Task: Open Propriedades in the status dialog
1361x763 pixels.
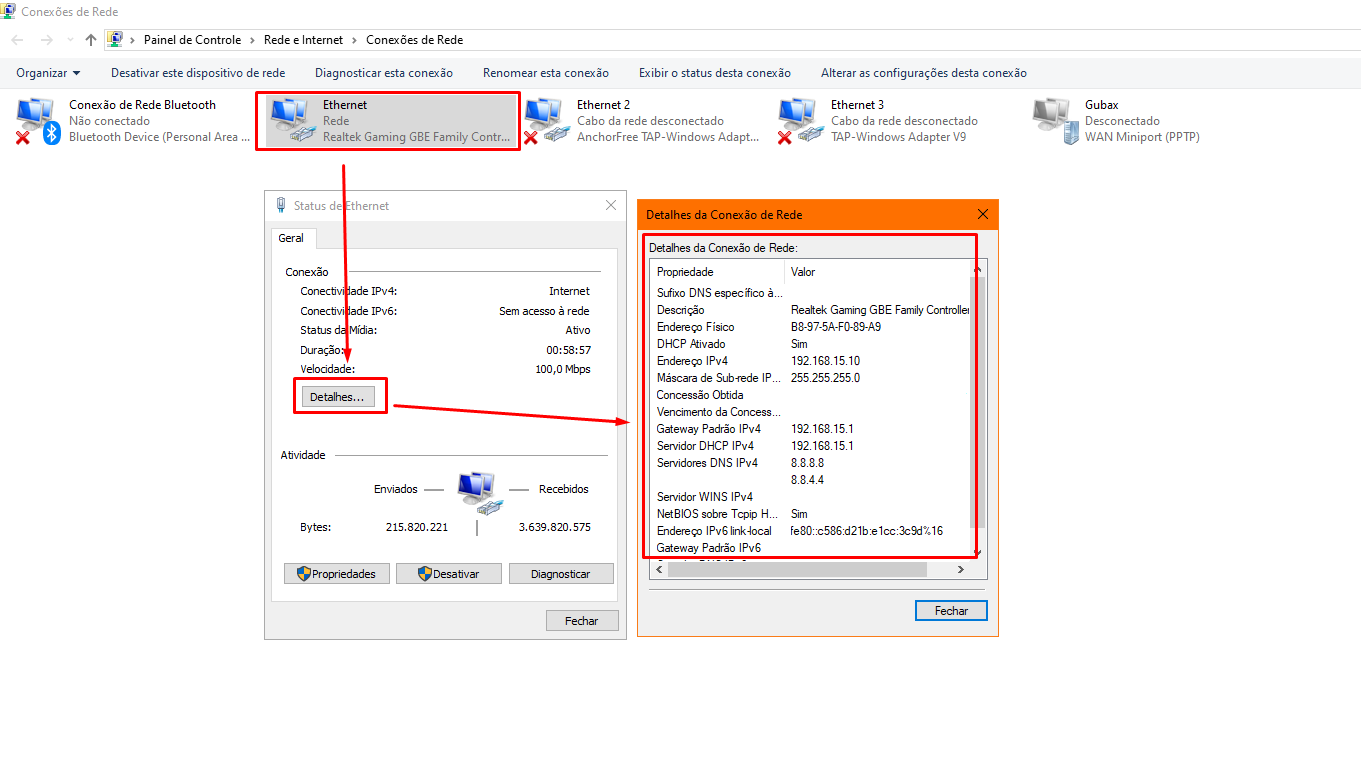Action: point(337,574)
